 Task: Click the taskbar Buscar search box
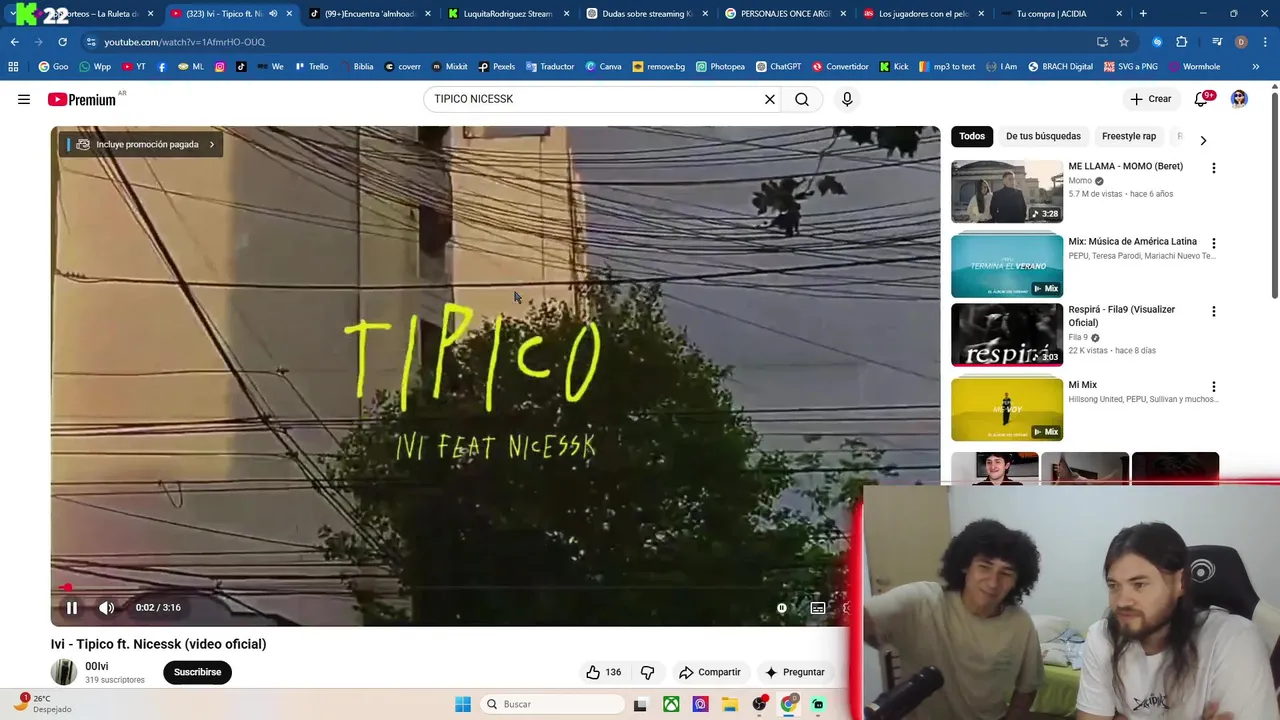[553, 704]
